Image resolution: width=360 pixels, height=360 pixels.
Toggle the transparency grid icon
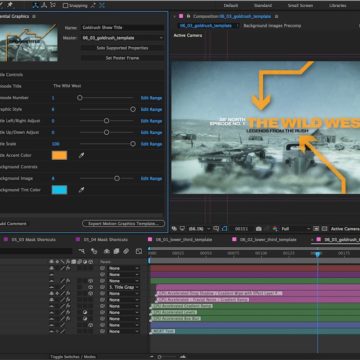tap(324, 229)
